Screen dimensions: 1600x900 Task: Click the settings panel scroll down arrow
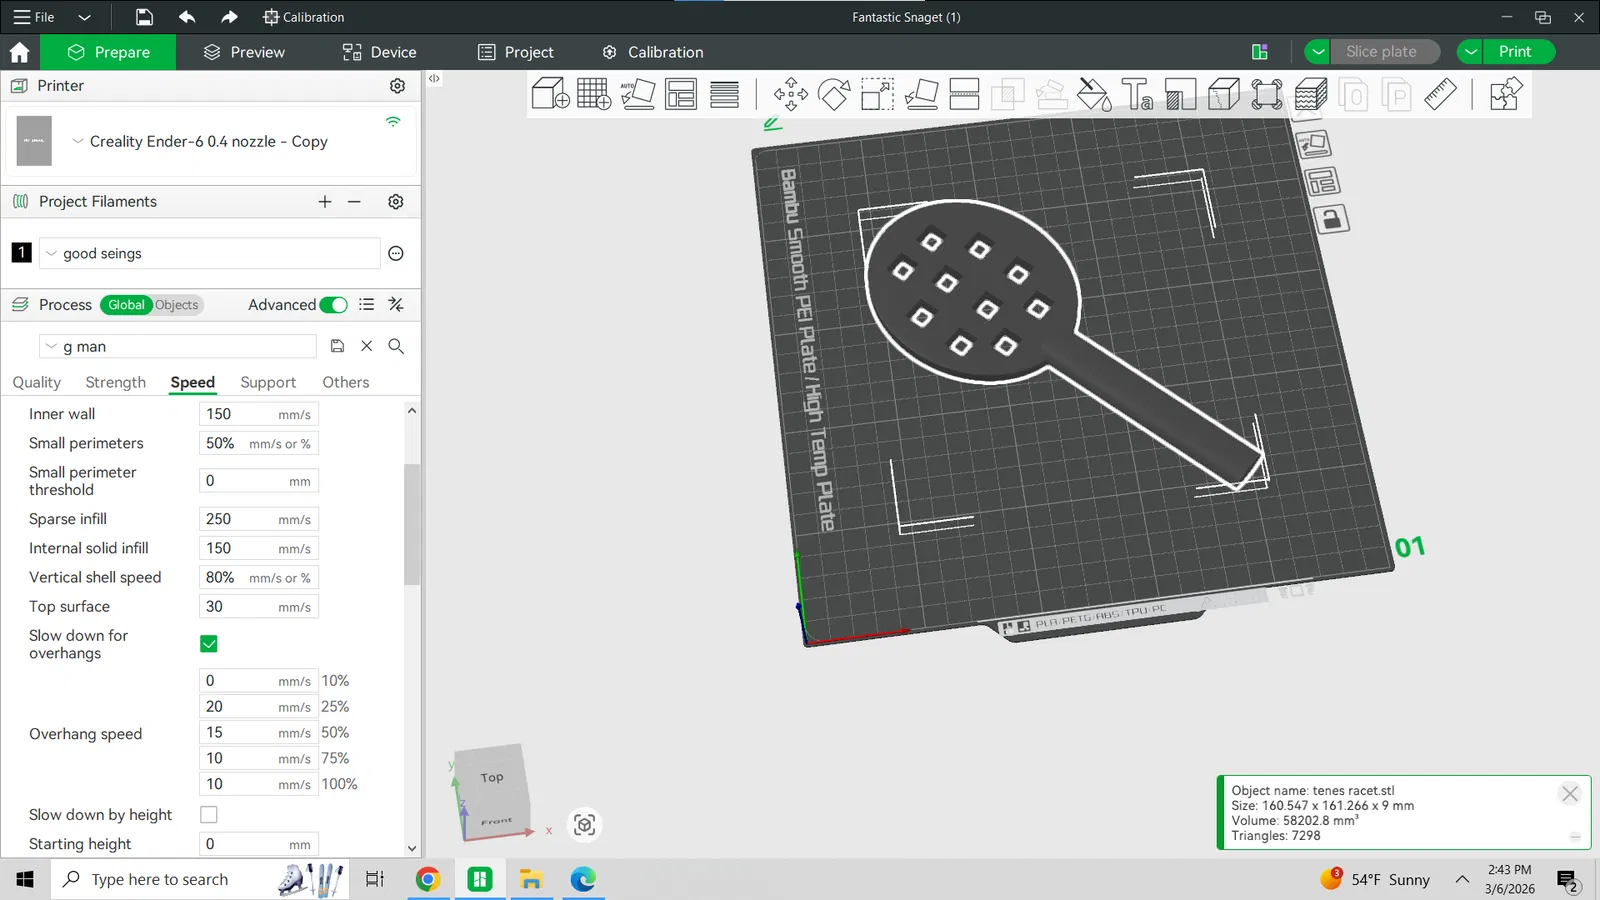coord(412,848)
